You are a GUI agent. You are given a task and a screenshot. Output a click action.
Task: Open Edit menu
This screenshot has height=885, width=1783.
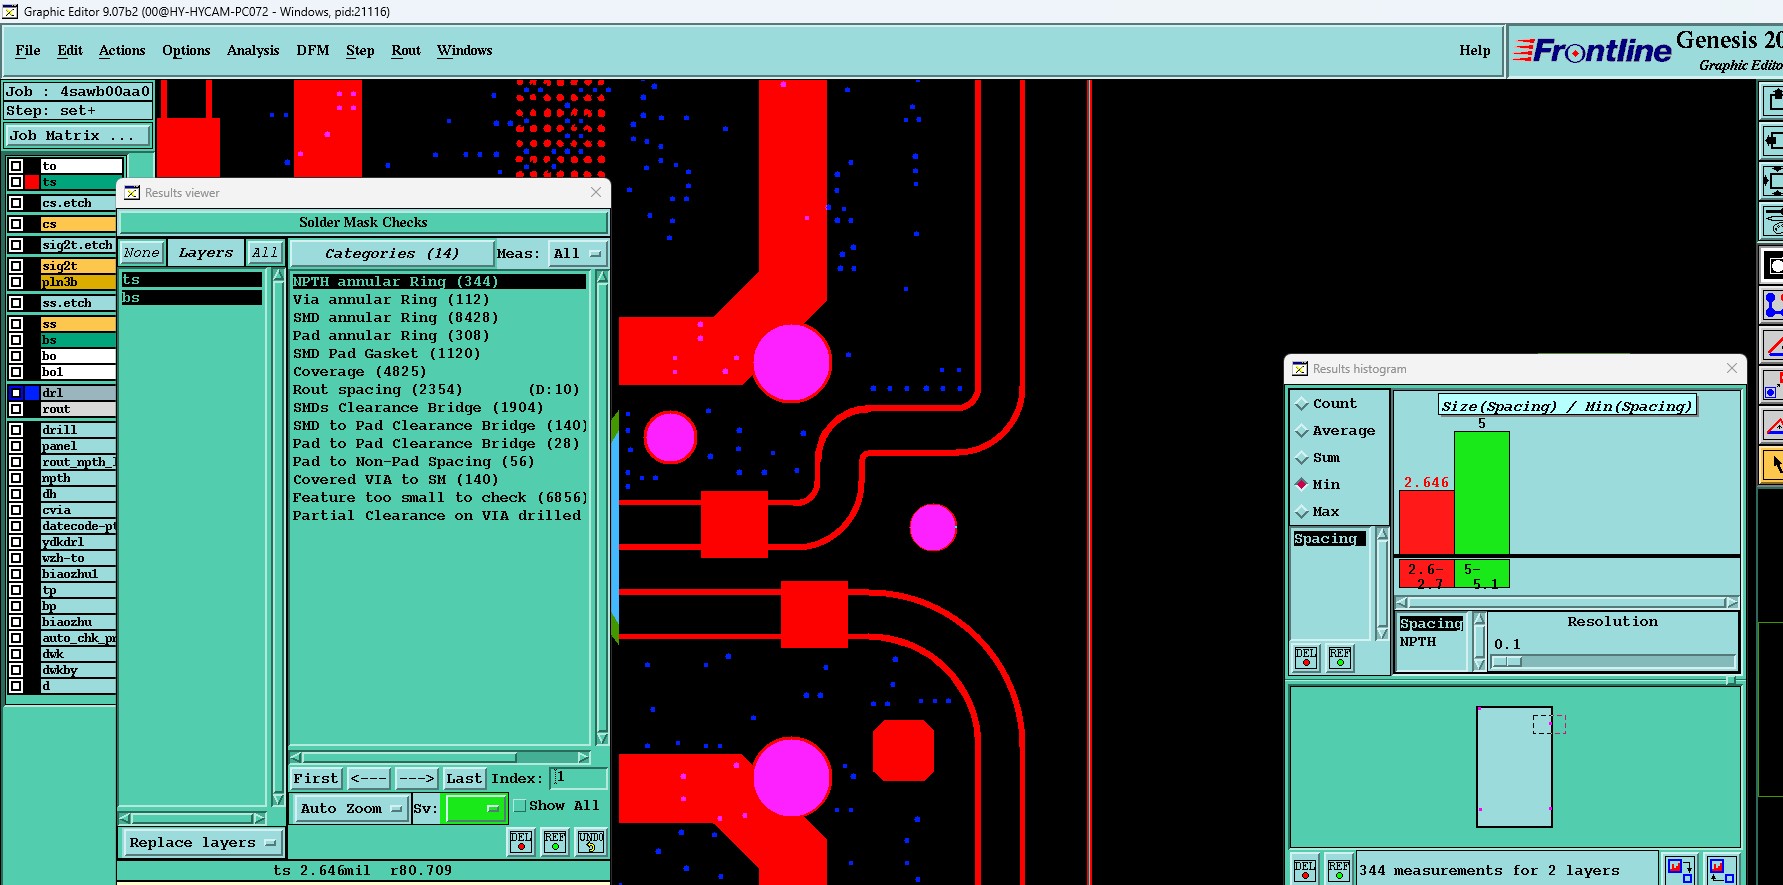(70, 50)
